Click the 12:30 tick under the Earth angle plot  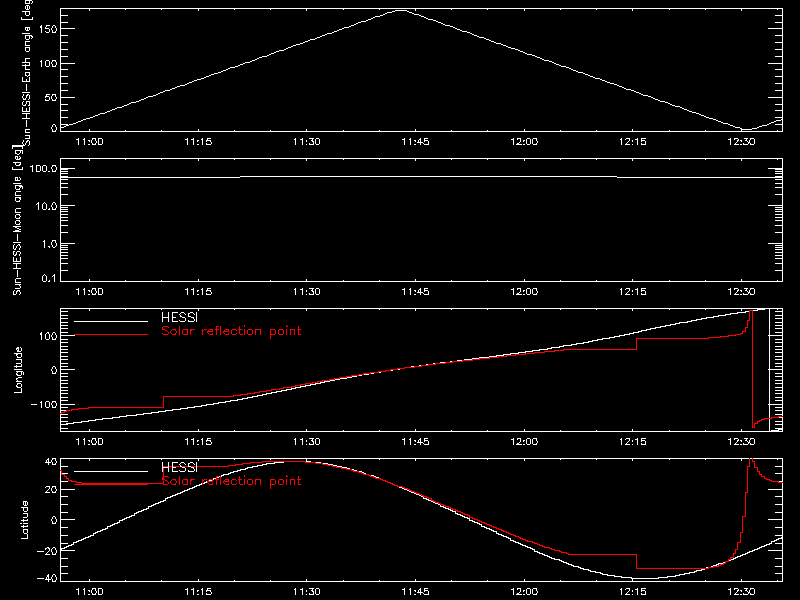(x=741, y=142)
